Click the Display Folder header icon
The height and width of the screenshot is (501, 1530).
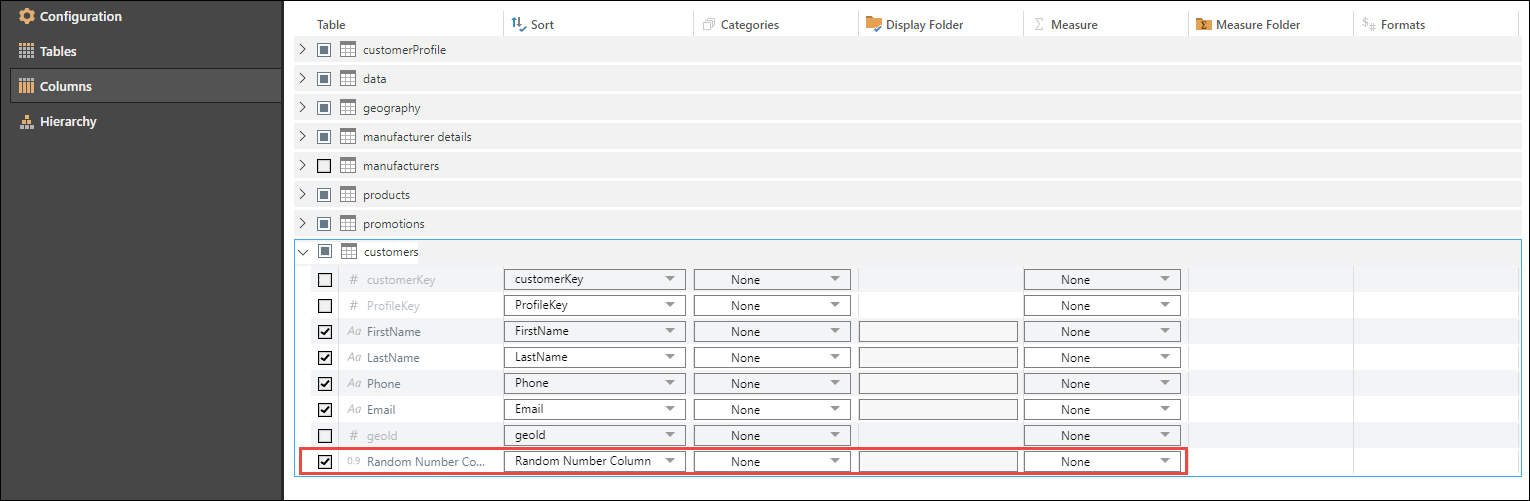tap(873, 24)
